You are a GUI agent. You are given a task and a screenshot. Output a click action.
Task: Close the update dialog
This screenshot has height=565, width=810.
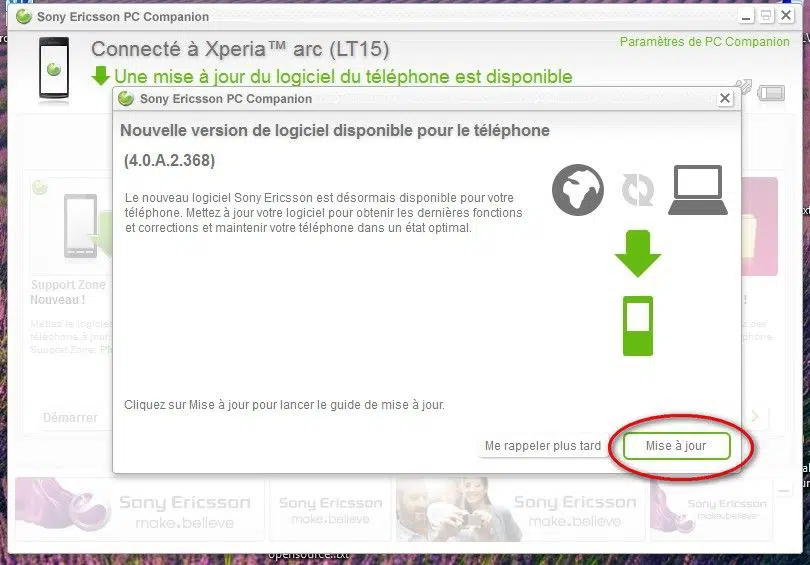(x=725, y=98)
